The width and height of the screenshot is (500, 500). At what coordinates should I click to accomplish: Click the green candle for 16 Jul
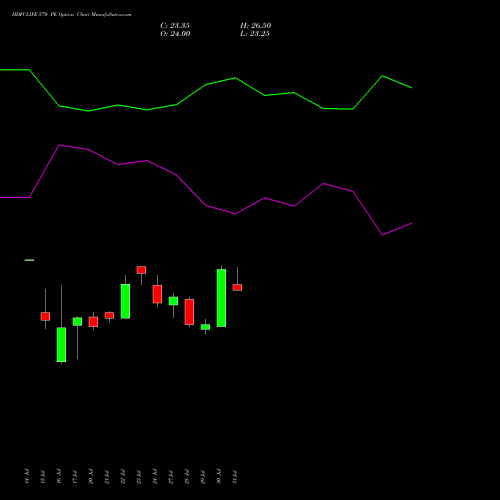(x=61, y=344)
